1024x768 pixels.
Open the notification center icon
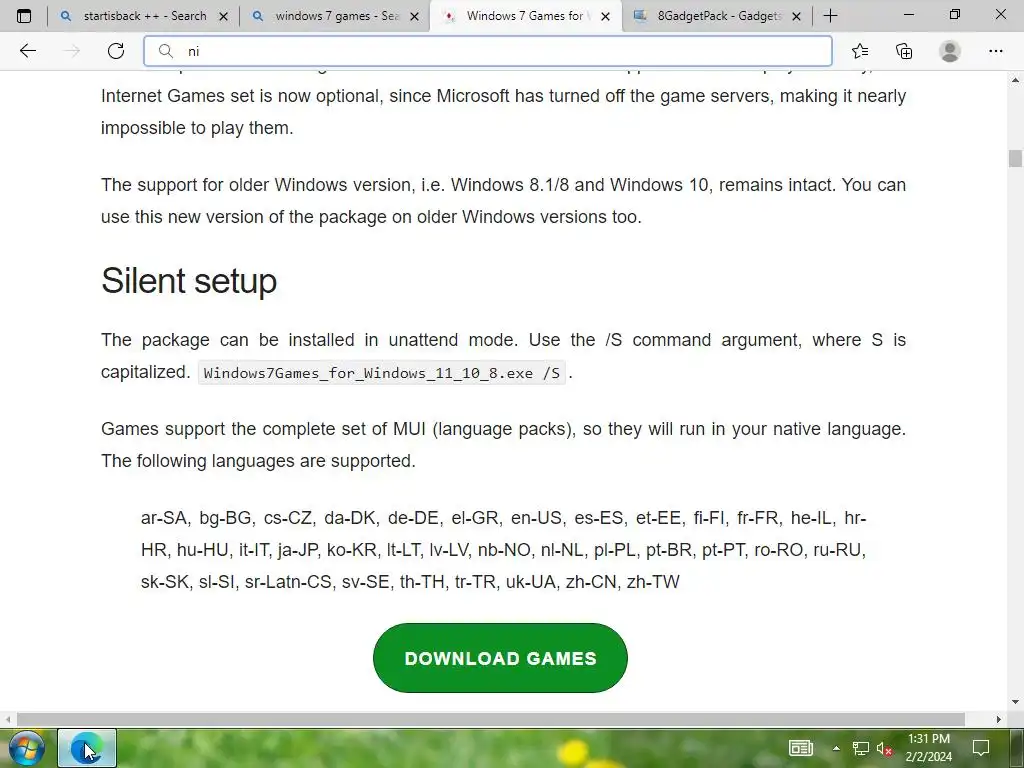tap(981, 748)
